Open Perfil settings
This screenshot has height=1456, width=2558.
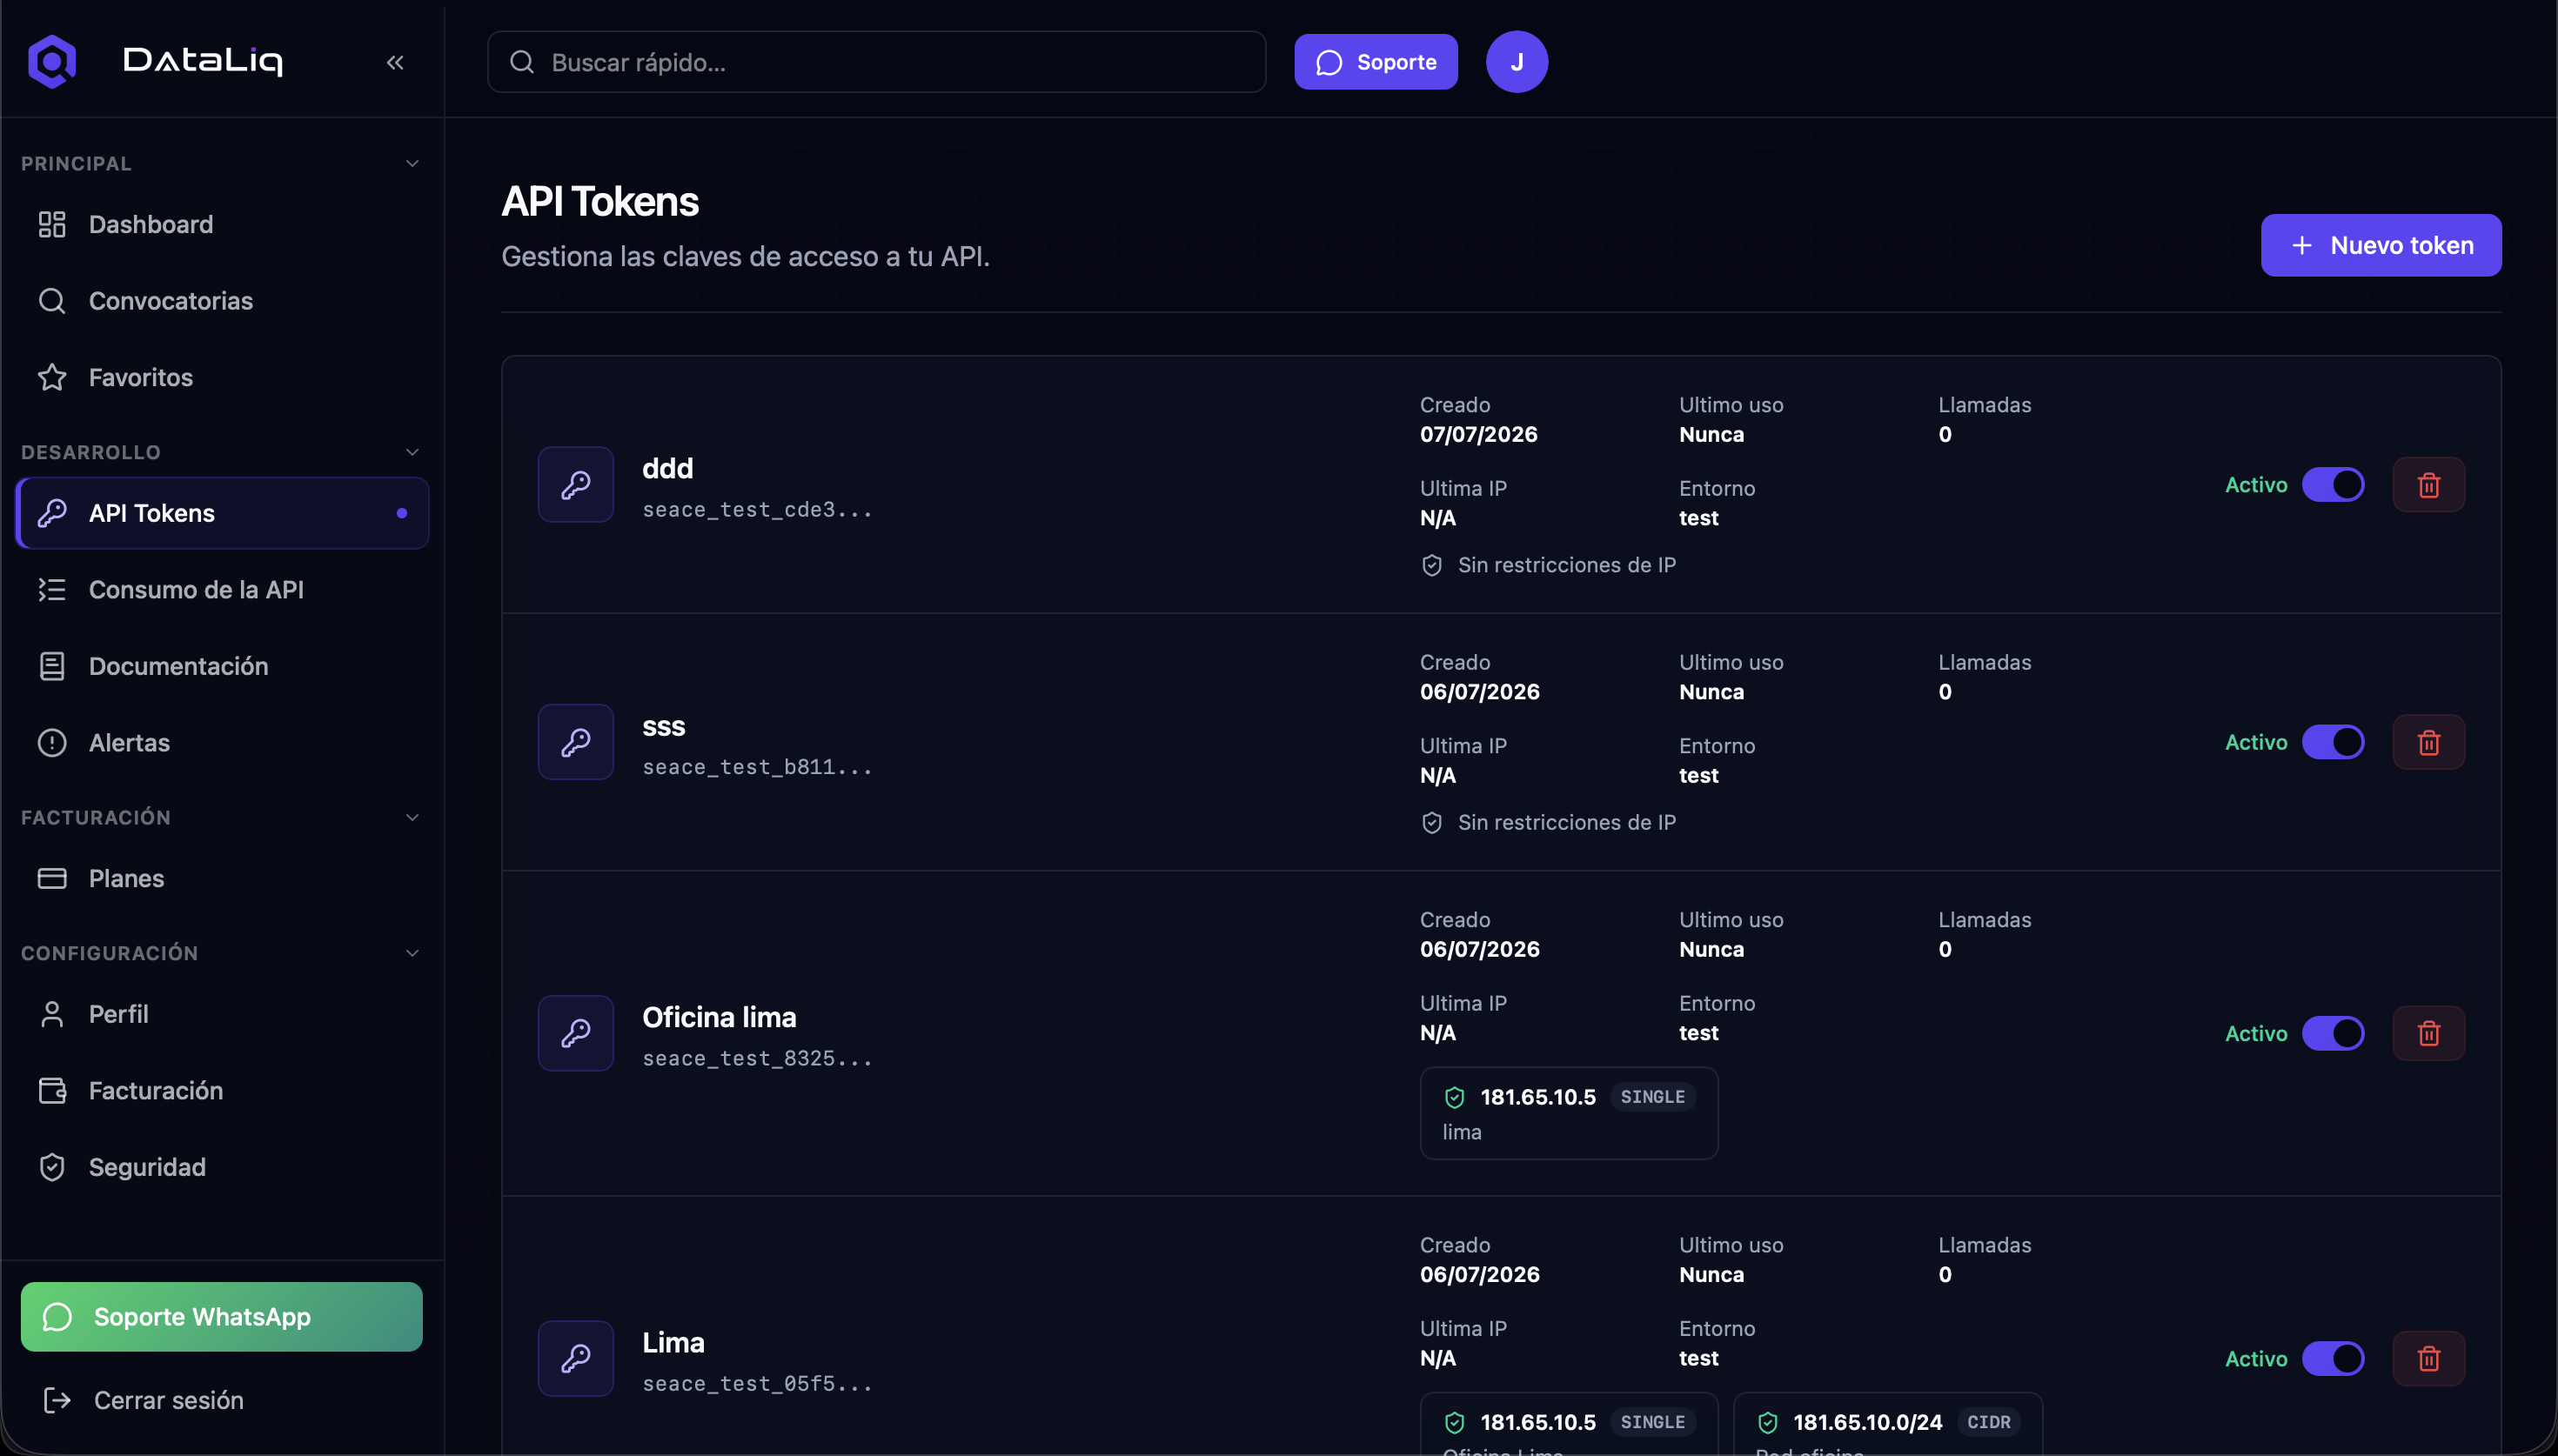[223, 1014]
